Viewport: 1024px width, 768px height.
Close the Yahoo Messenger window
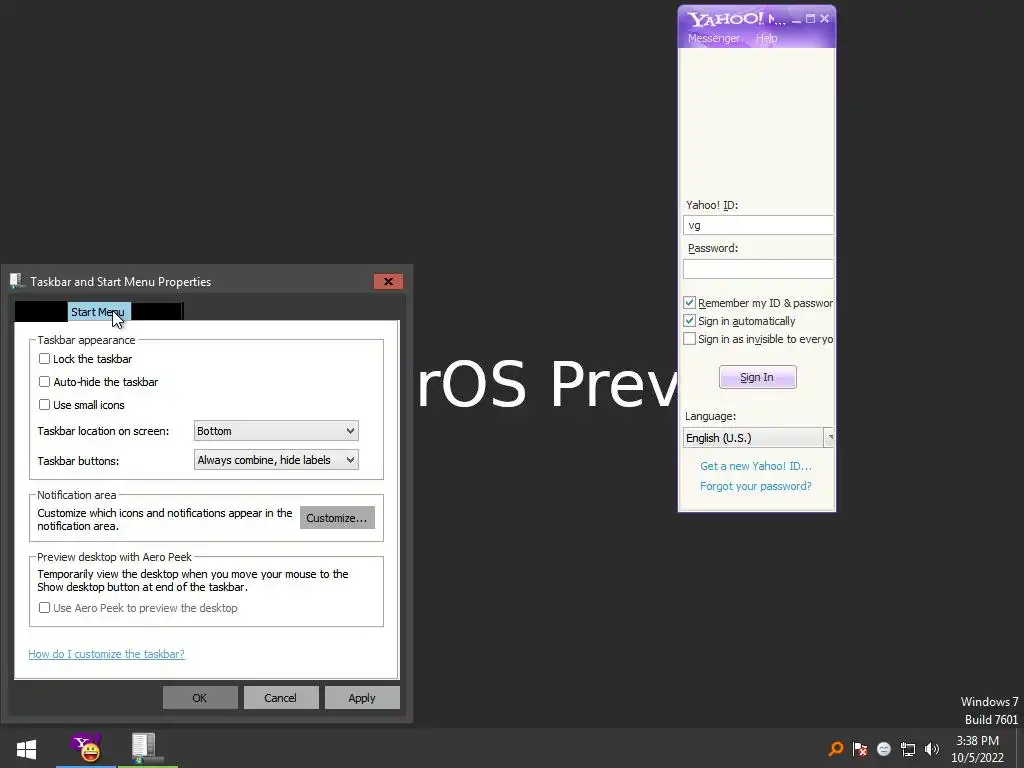click(x=824, y=19)
